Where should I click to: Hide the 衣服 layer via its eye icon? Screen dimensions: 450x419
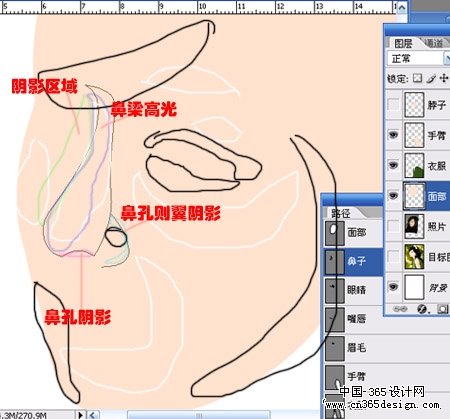(x=393, y=165)
